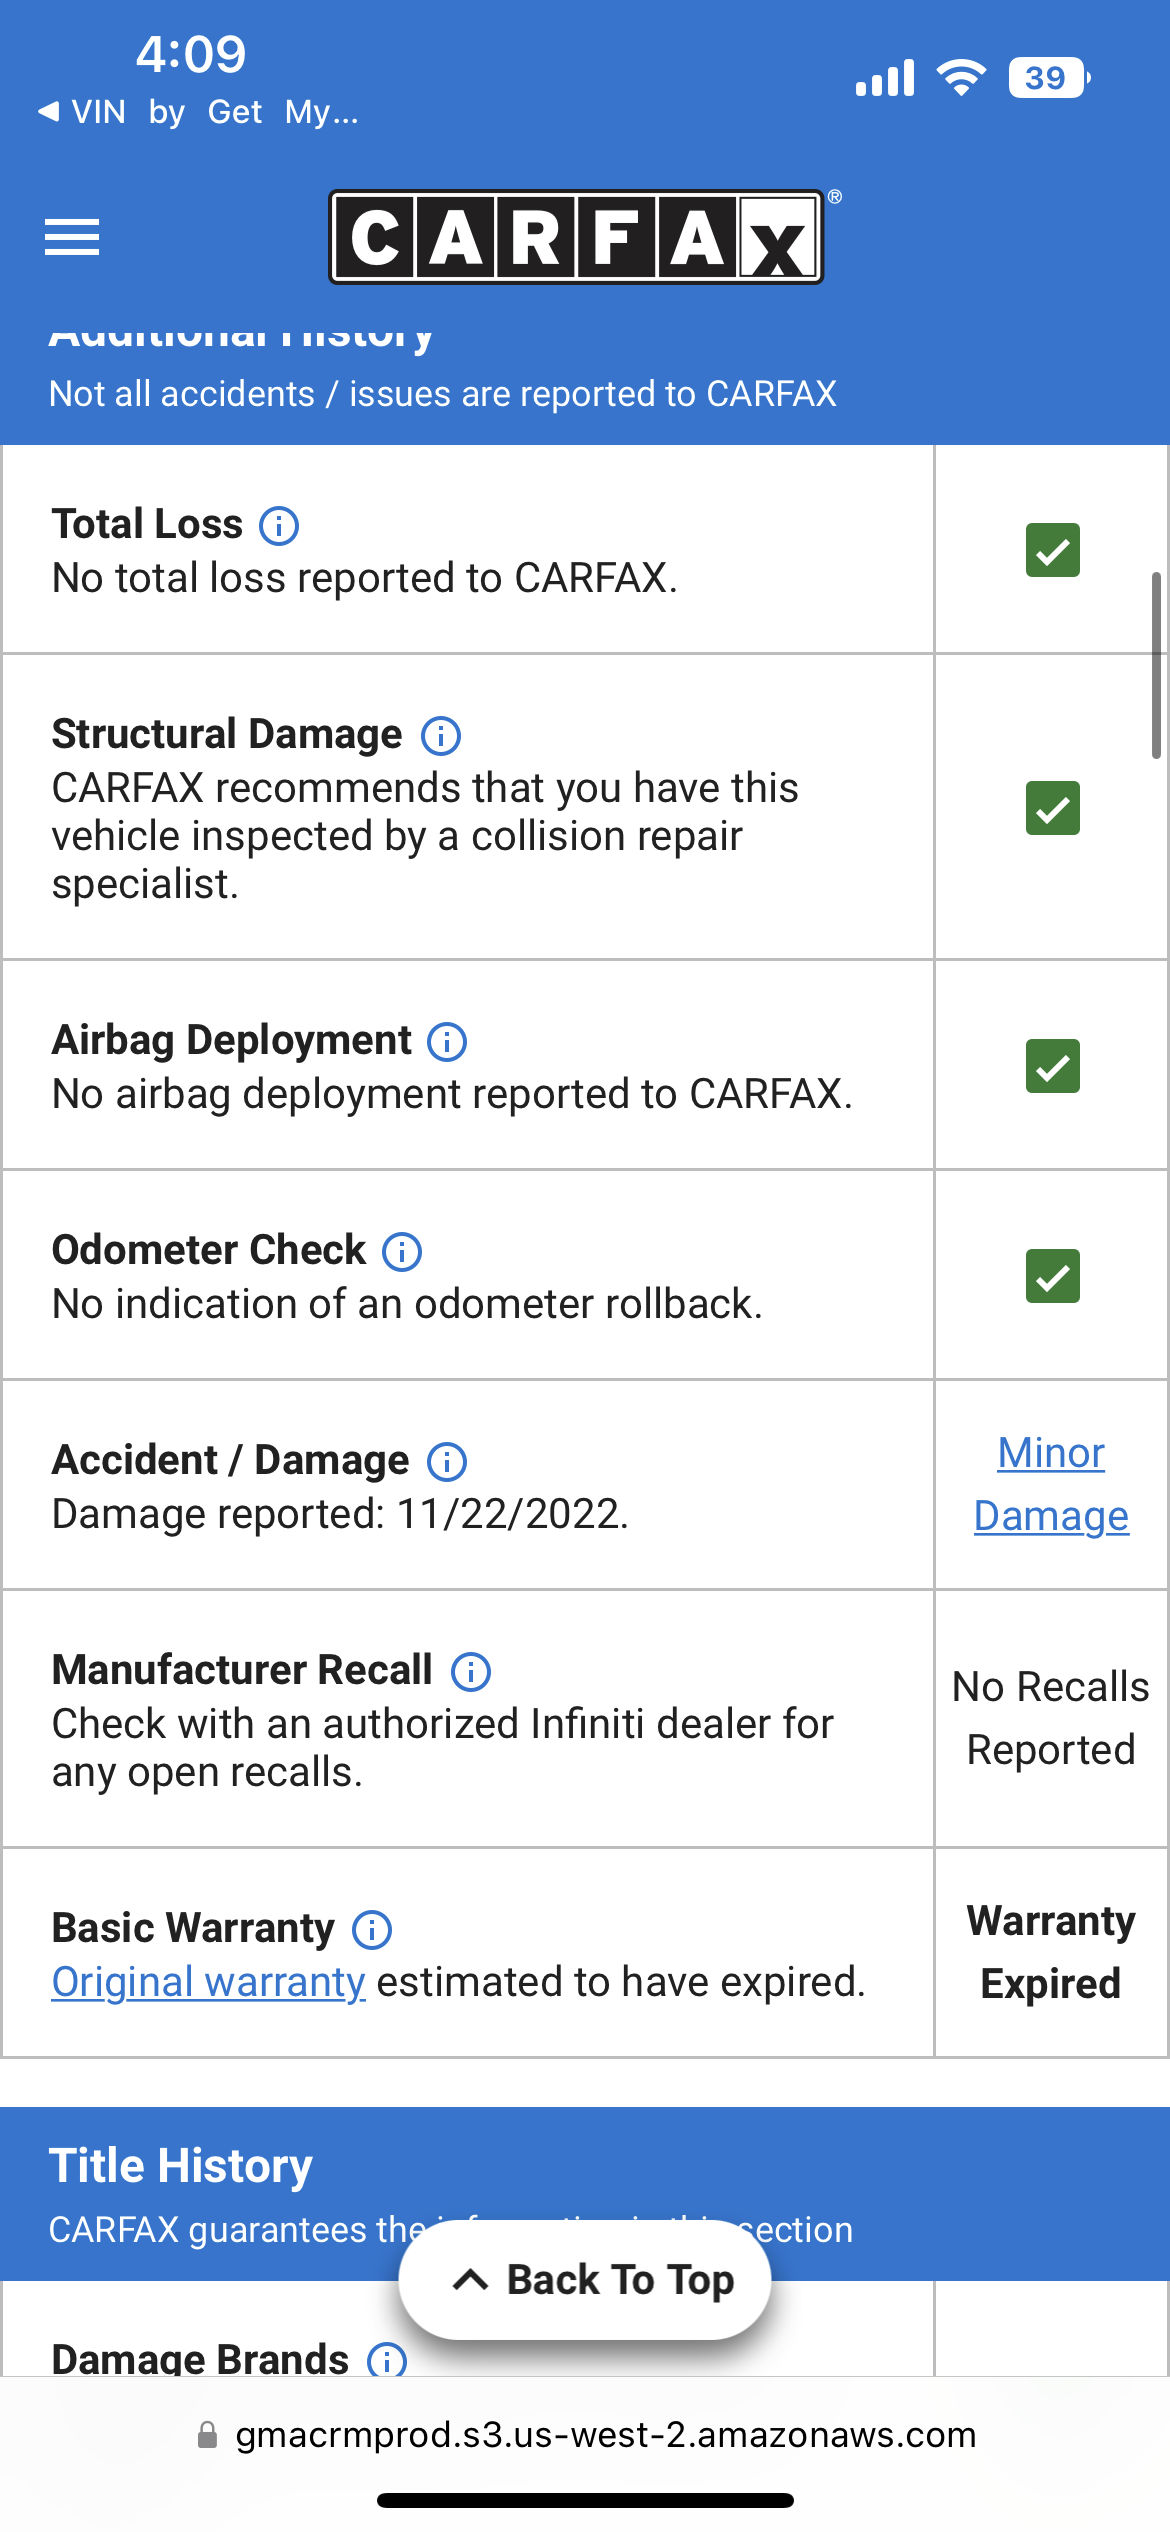The image size is (1170, 2532).
Task: Click the Damage Brands info icon
Action: coord(387,2360)
